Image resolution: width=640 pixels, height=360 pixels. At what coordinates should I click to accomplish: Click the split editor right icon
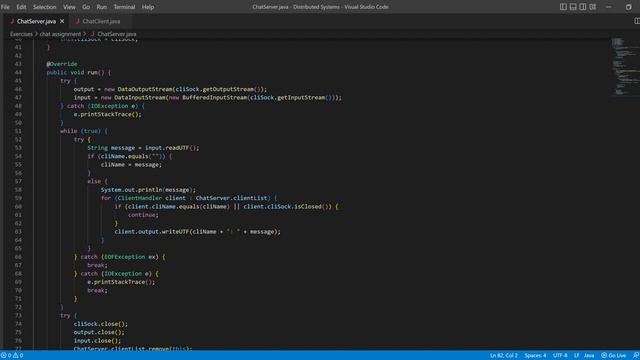point(636,21)
